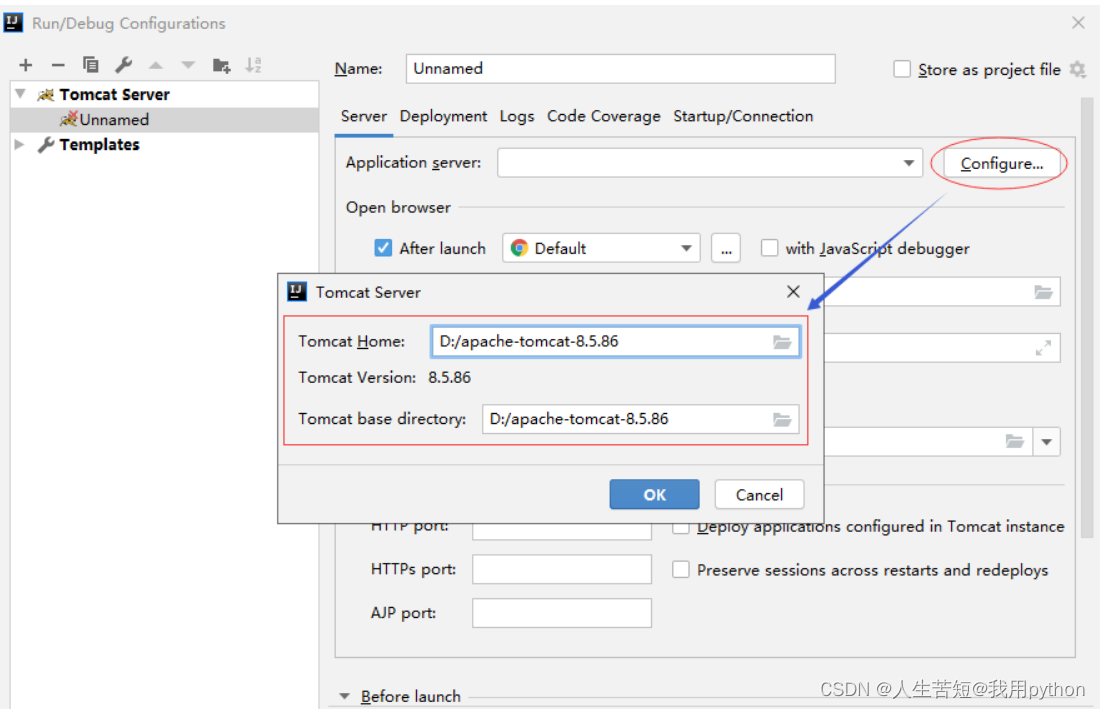Move configuration down with down arrow
The width and height of the screenshot is (1100, 709).
click(188, 65)
